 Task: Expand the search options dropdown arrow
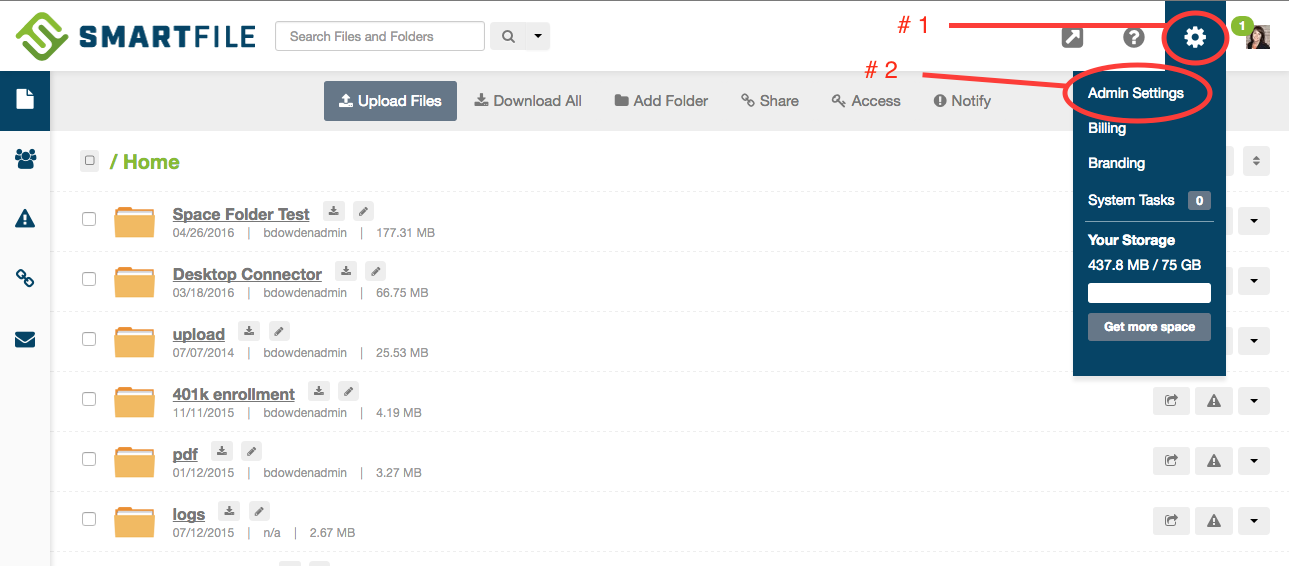pyautogui.click(x=538, y=37)
